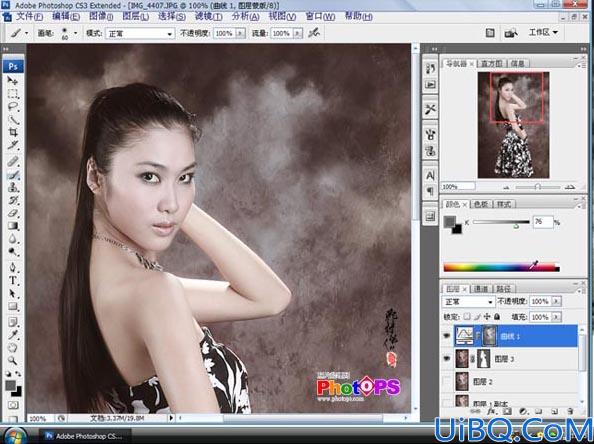Show the 图层 2 layer
The height and width of the screenshot is (444, 594).
pos(447,381)
